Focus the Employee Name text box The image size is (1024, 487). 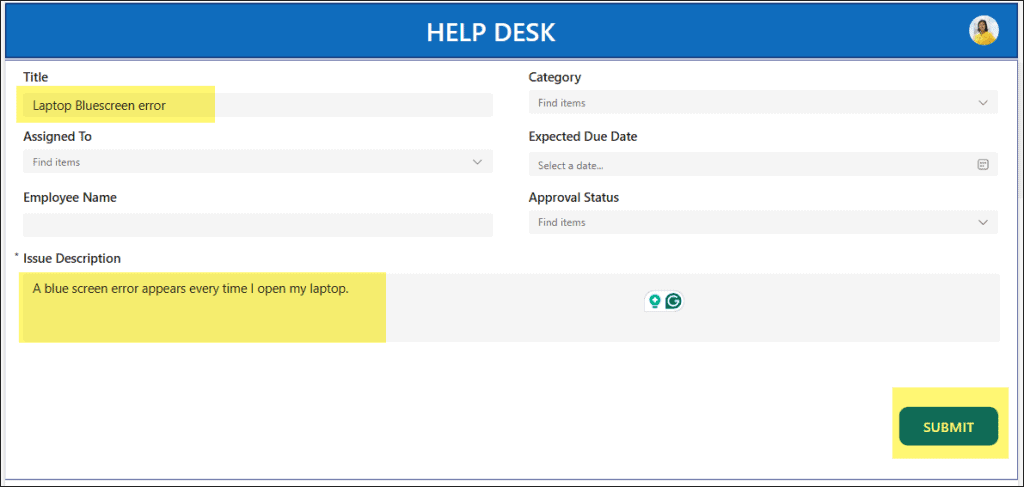(x=257, y=225)
